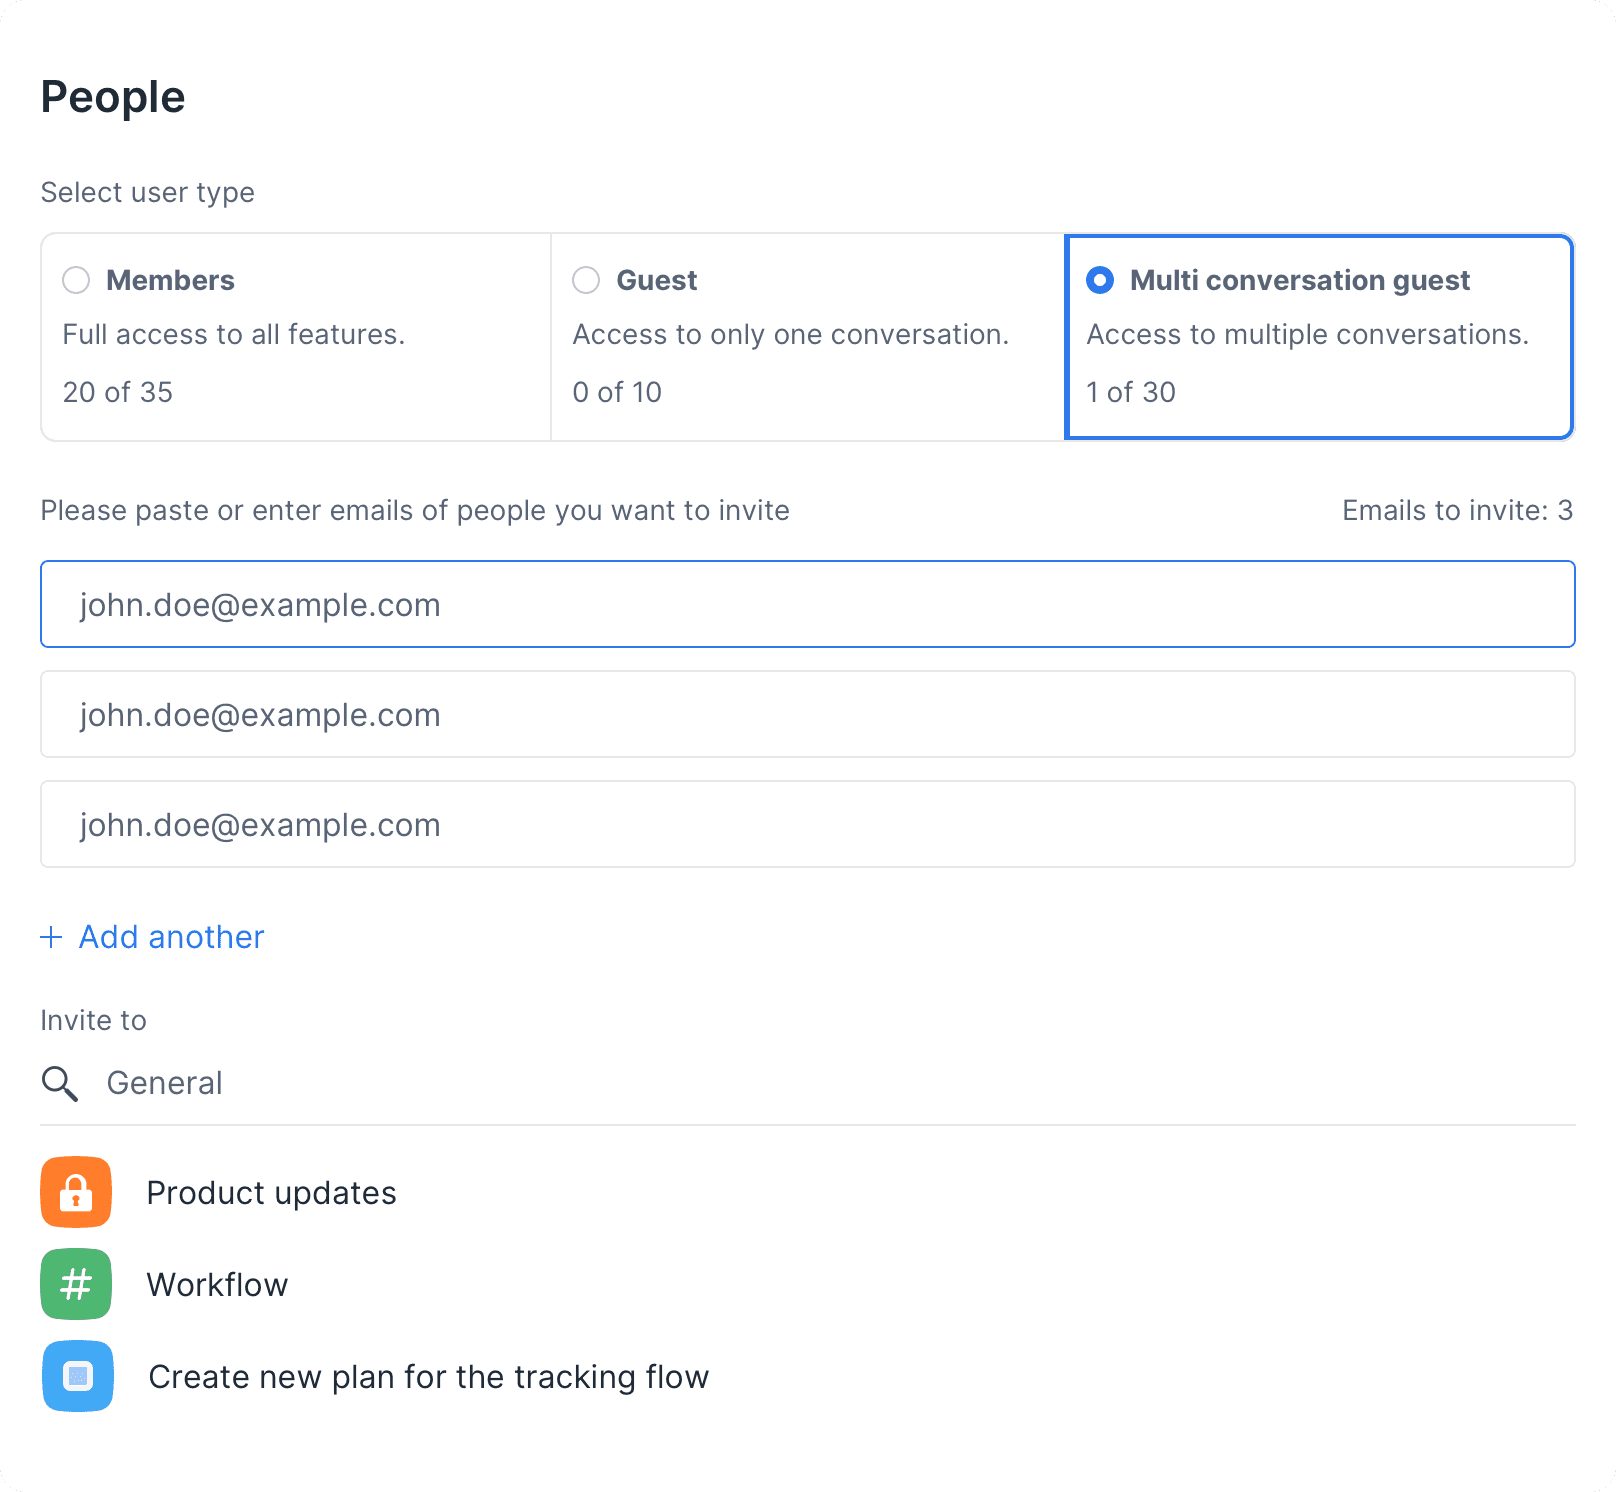The image size is (1616, 1492).
Task: Select the Guest user type radio button
Action: 585,281
